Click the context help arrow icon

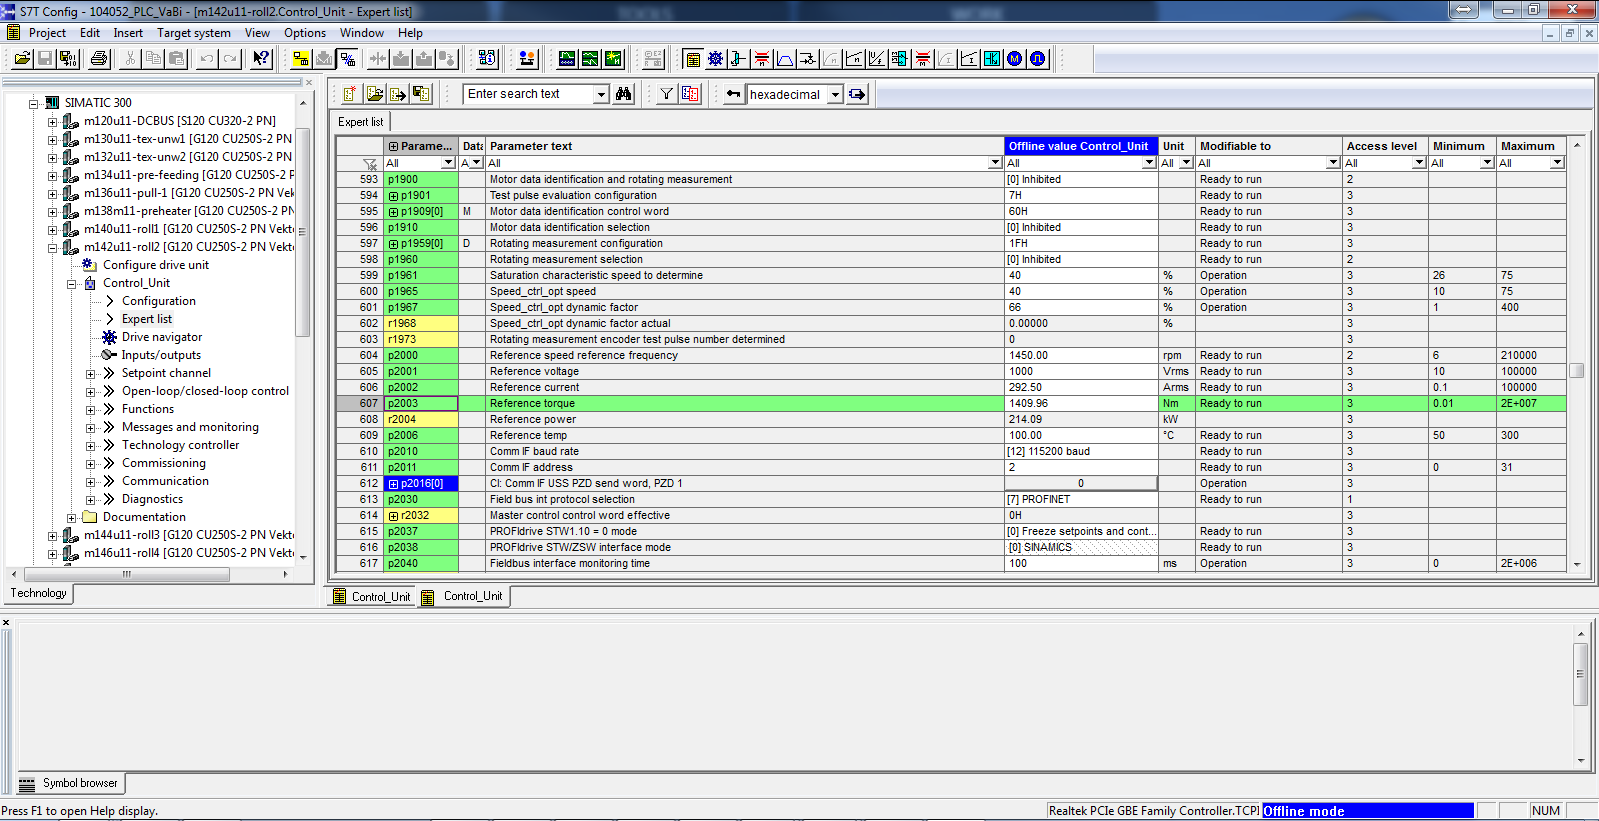click(261, 59)
